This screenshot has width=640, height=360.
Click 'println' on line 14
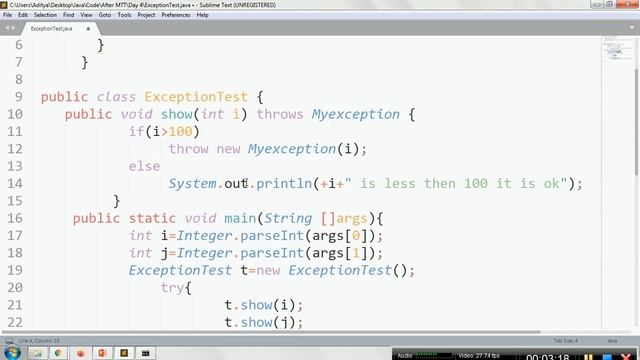tap(284, 184)
